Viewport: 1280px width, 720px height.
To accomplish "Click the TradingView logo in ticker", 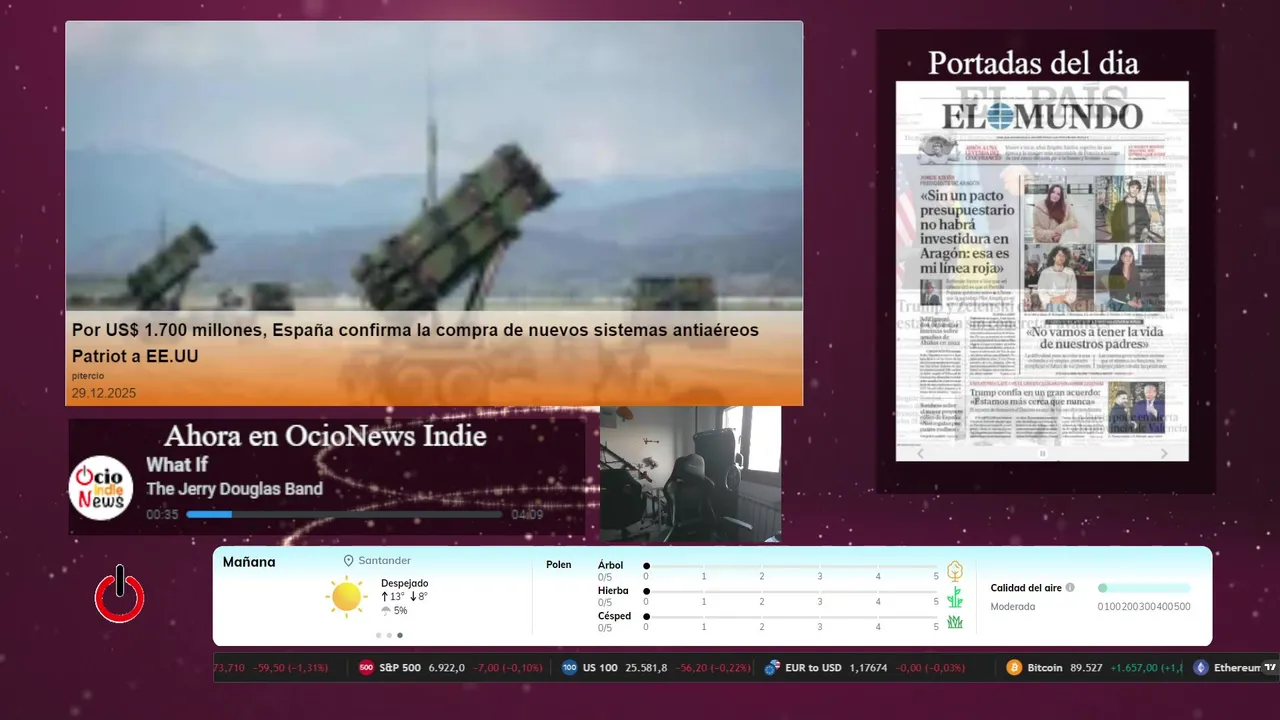I will pos(1270,668).
